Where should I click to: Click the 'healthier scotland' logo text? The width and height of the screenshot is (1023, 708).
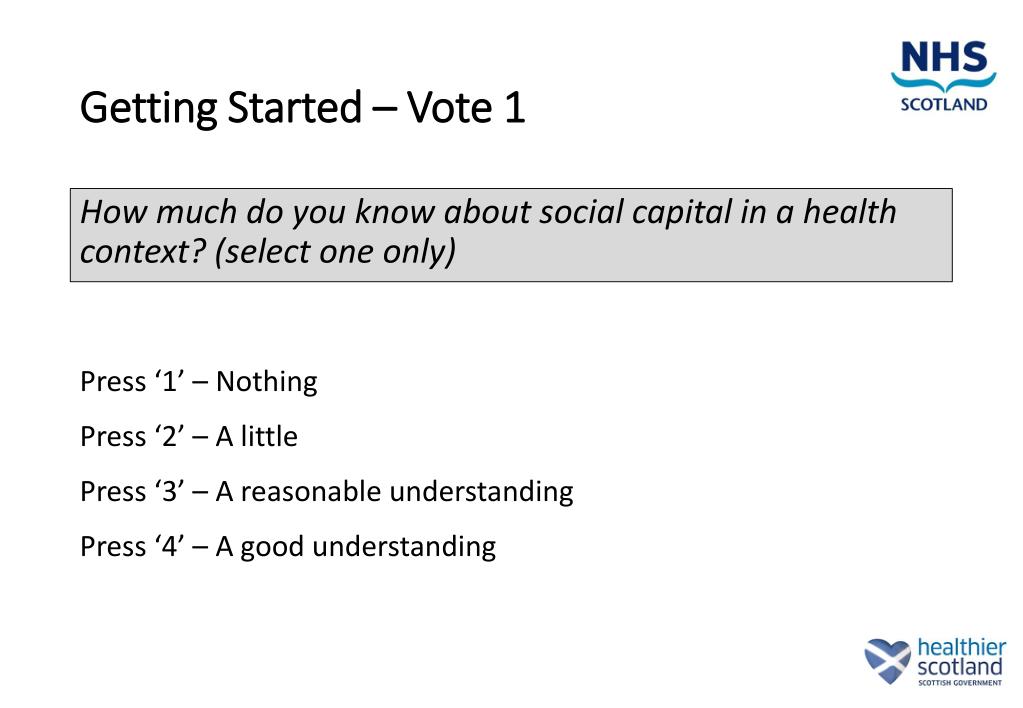[960, 658]
